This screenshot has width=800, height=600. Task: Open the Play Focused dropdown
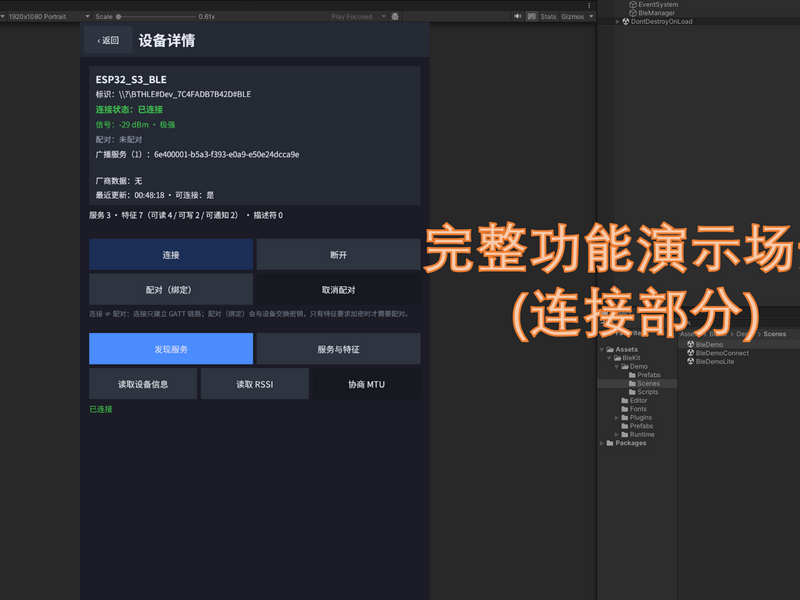tap(358, 16)
